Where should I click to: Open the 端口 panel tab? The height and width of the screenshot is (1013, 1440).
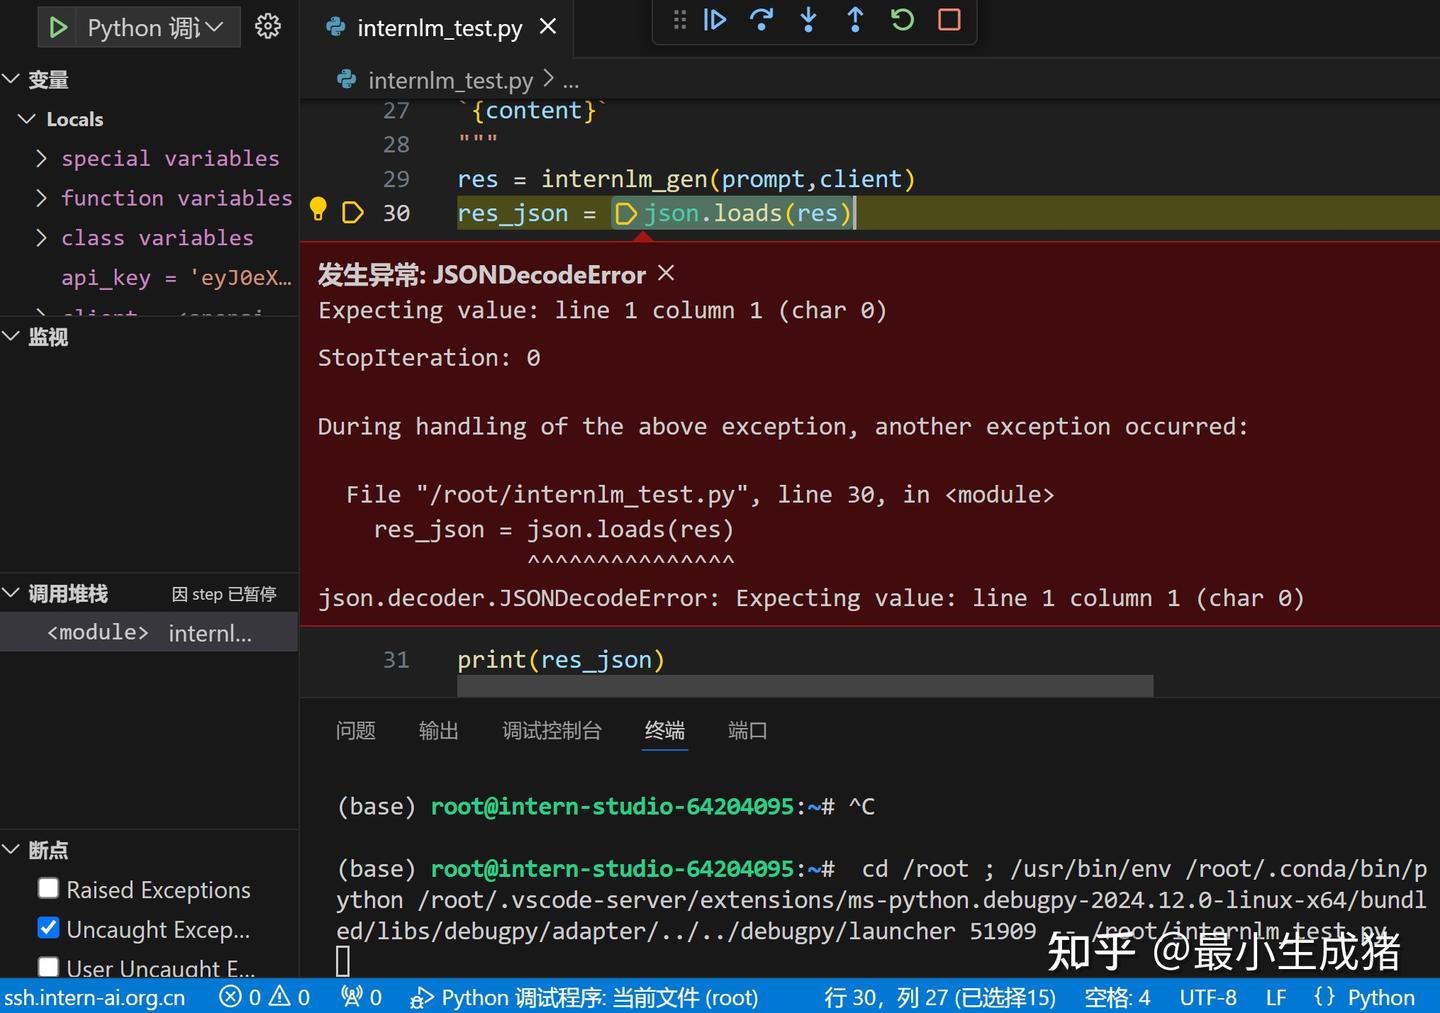point(747,731)
